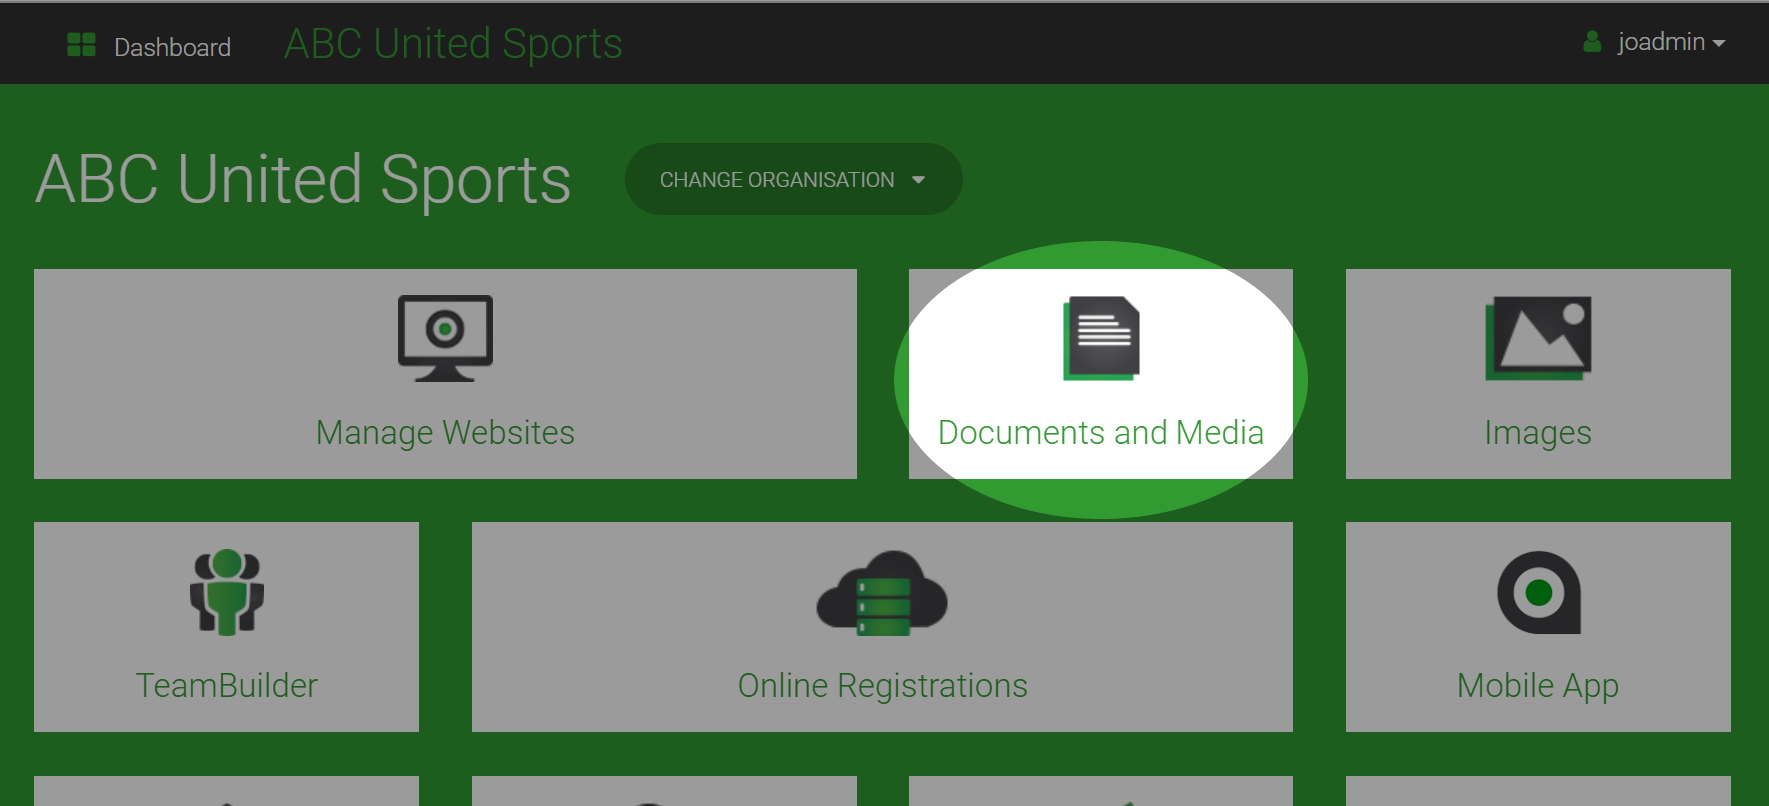
Task: Open the Change Organisation dropdown
Action: click(793, 179)
